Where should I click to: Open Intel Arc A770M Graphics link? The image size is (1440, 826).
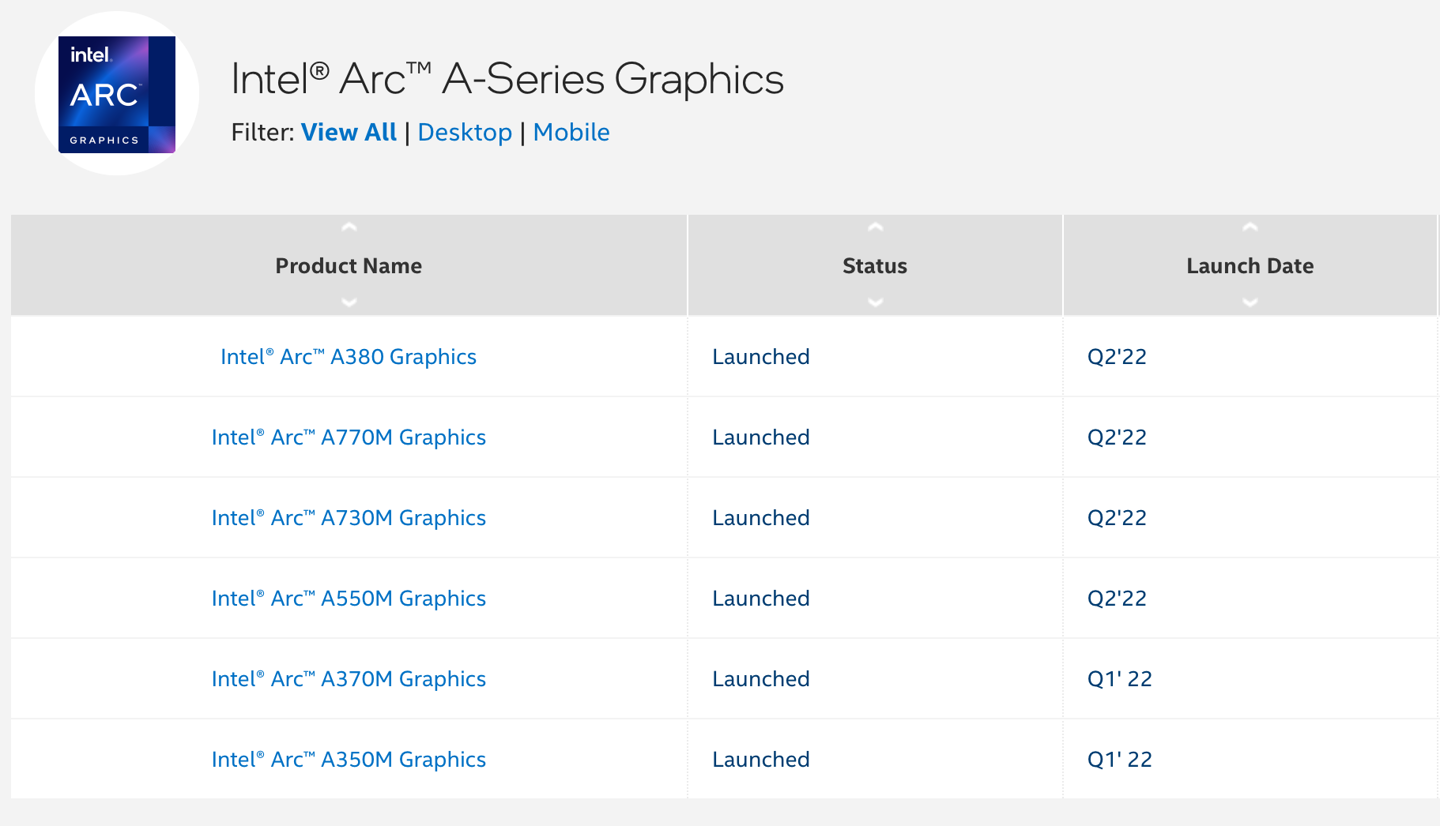coord(348,437)
